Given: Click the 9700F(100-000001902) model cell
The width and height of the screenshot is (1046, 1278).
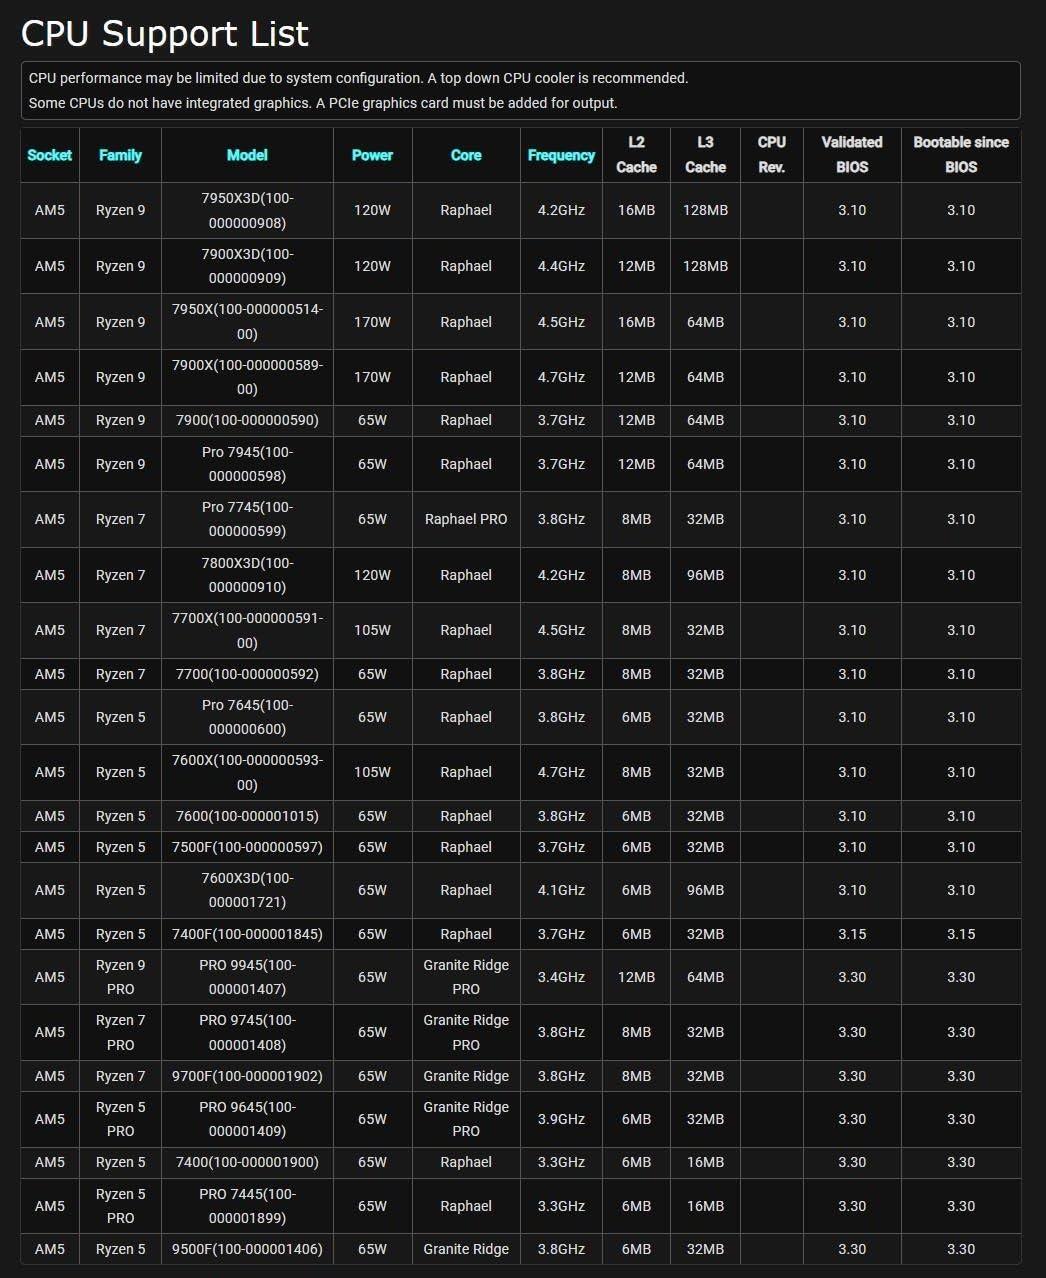Looking at the screenshot, I should (x=247, y=1076).
